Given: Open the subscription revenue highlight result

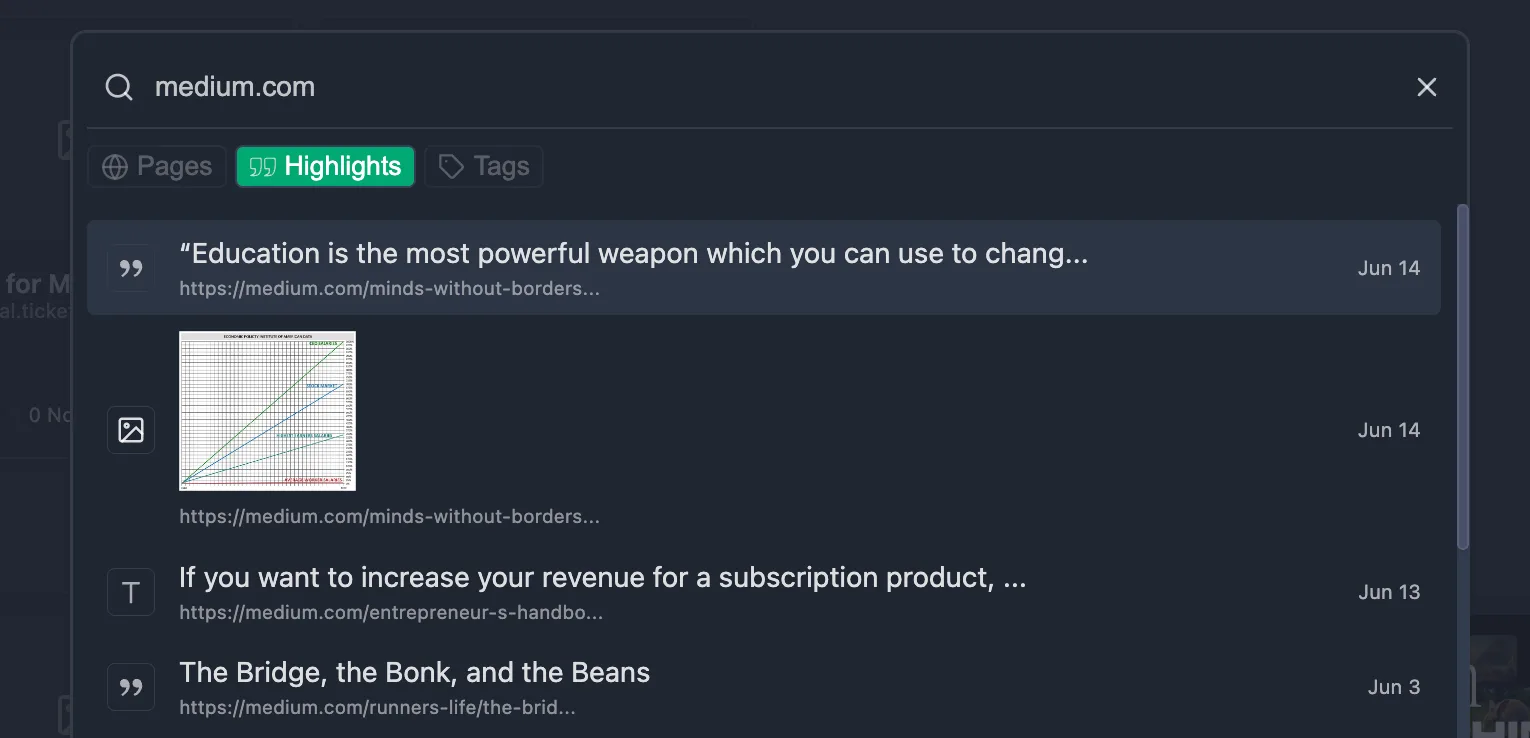Looking at the screenshot, I should click(x=764, y=592).
